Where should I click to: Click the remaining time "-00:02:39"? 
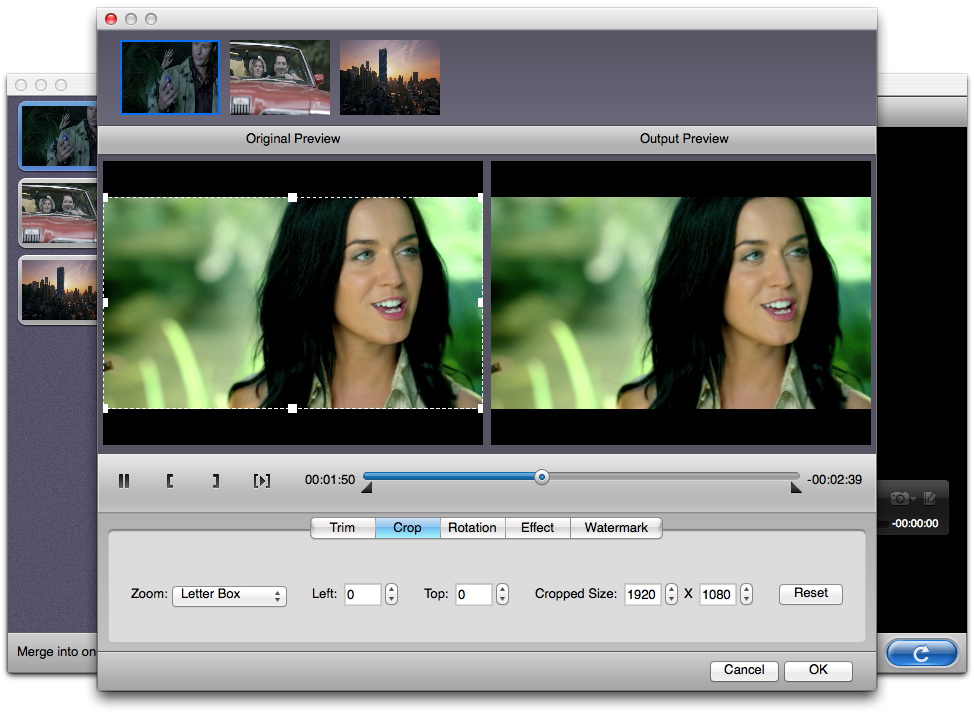(x=834, y=480)
